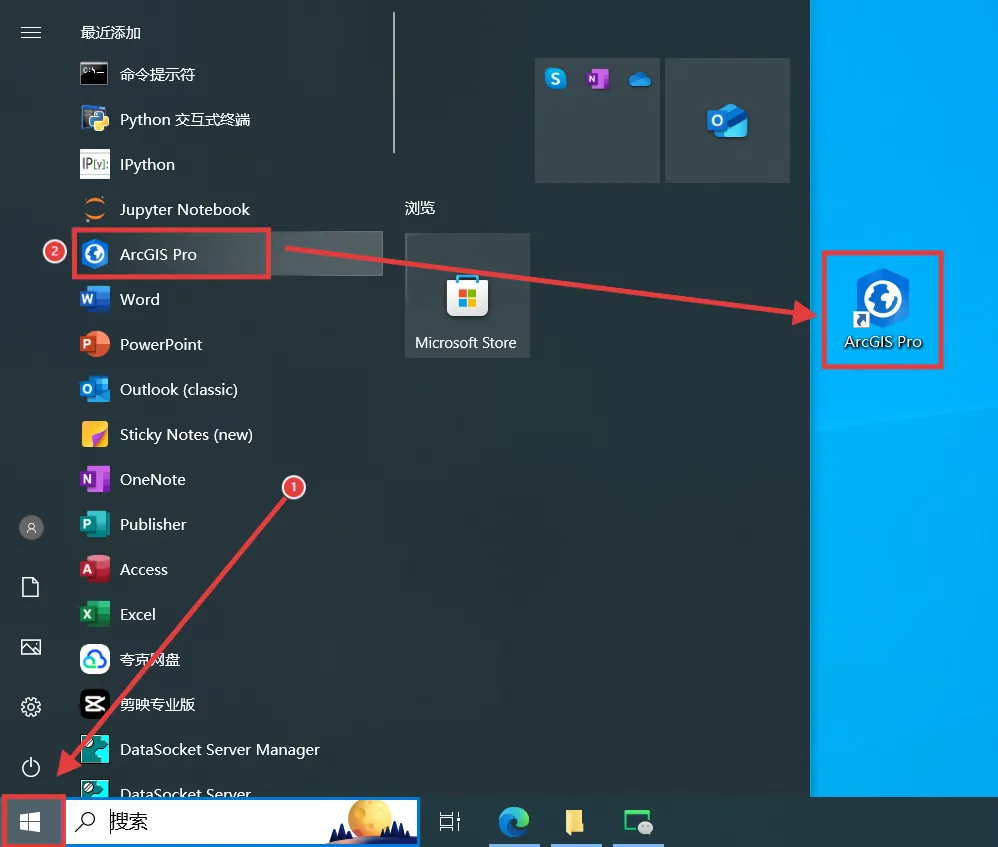The image size is (998, 847).
Task: Open Task View on the taskbar
Action: [450, 822]
